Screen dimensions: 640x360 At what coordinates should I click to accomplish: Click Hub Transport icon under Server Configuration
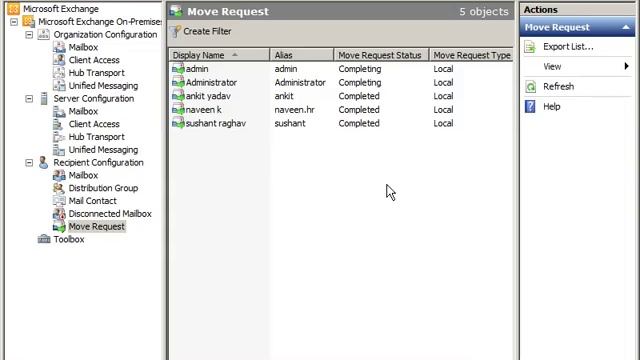pos(59,137)
